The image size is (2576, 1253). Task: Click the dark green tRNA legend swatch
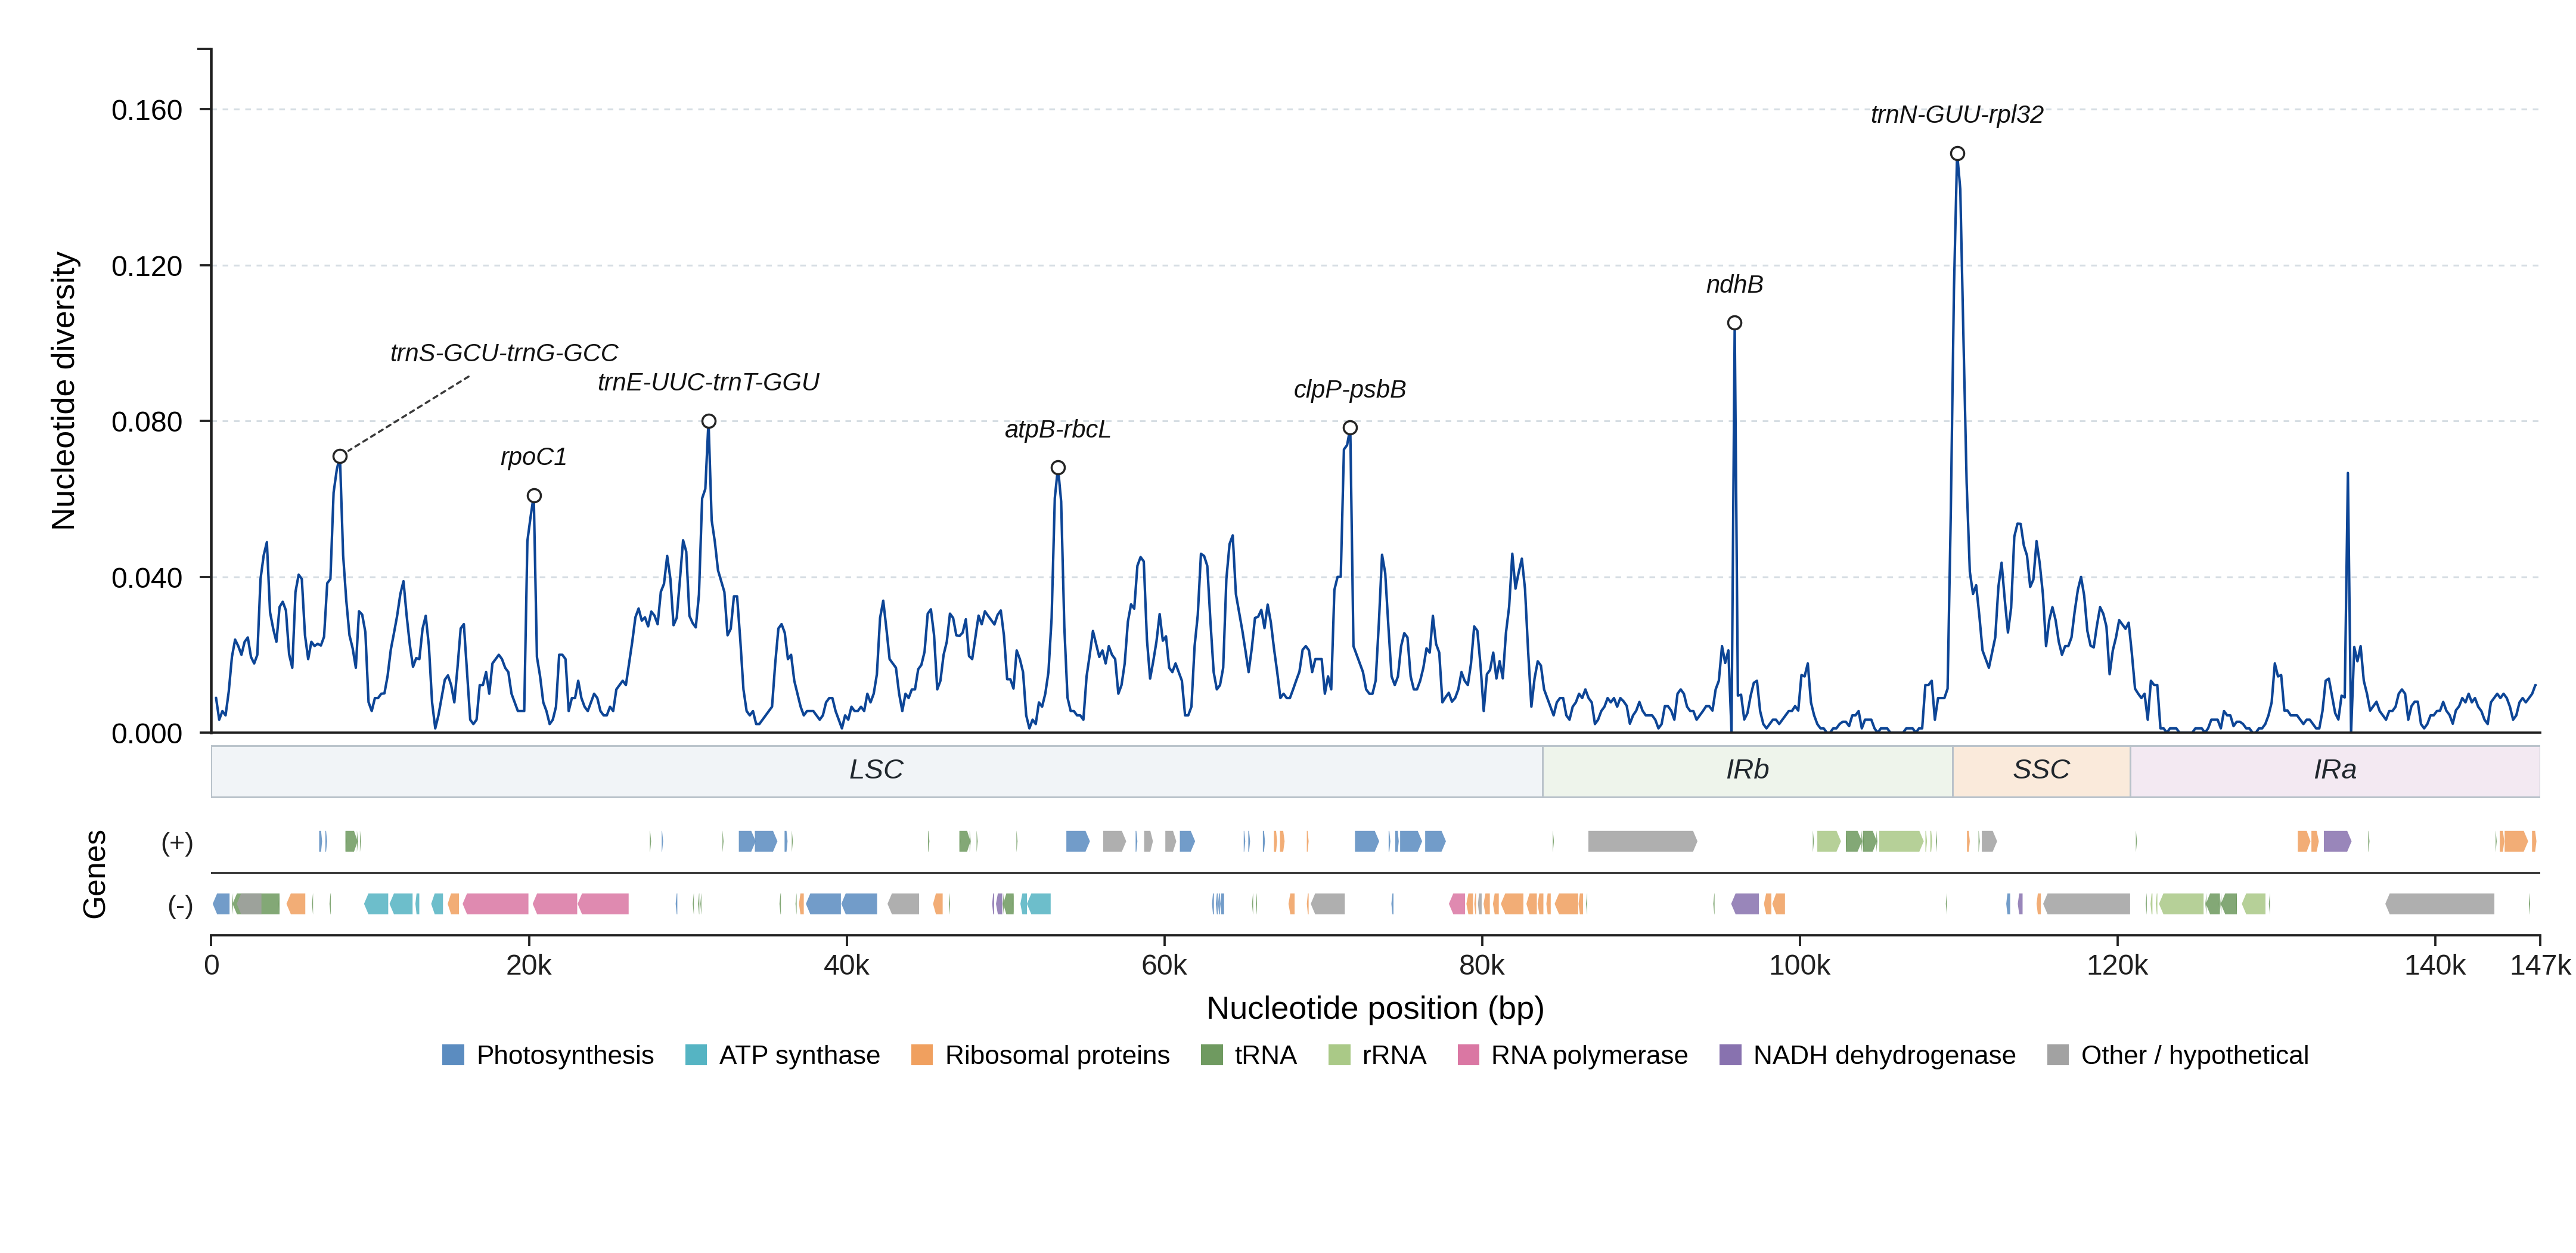pos(1211,1055)
